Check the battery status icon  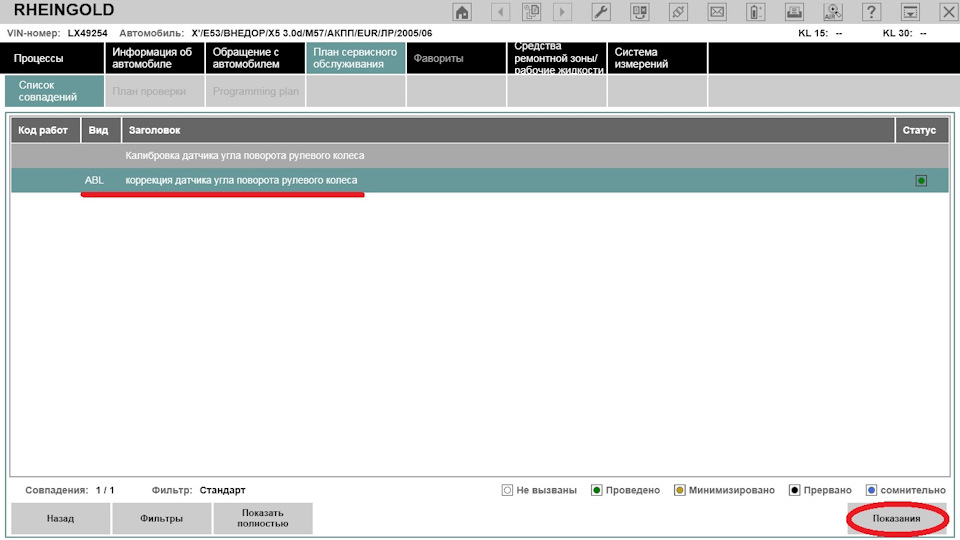[x=756, y=12]
